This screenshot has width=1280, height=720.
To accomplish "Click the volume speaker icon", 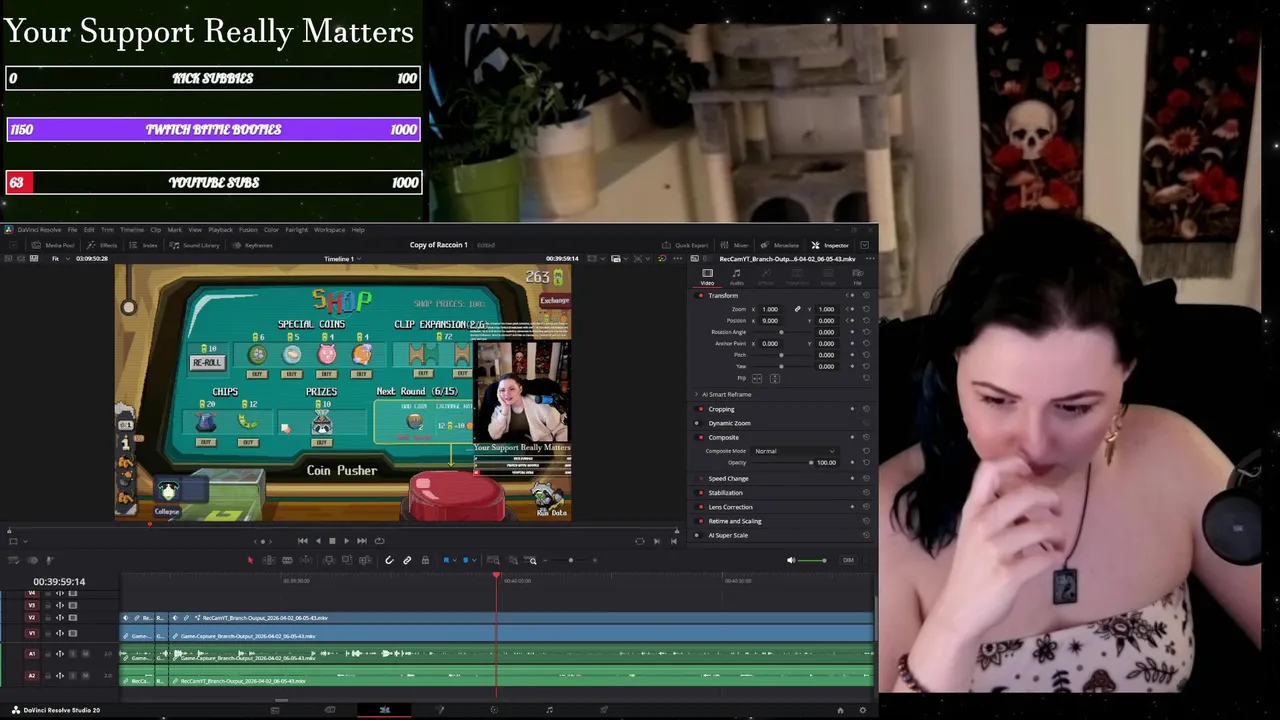I will point(791,560).
